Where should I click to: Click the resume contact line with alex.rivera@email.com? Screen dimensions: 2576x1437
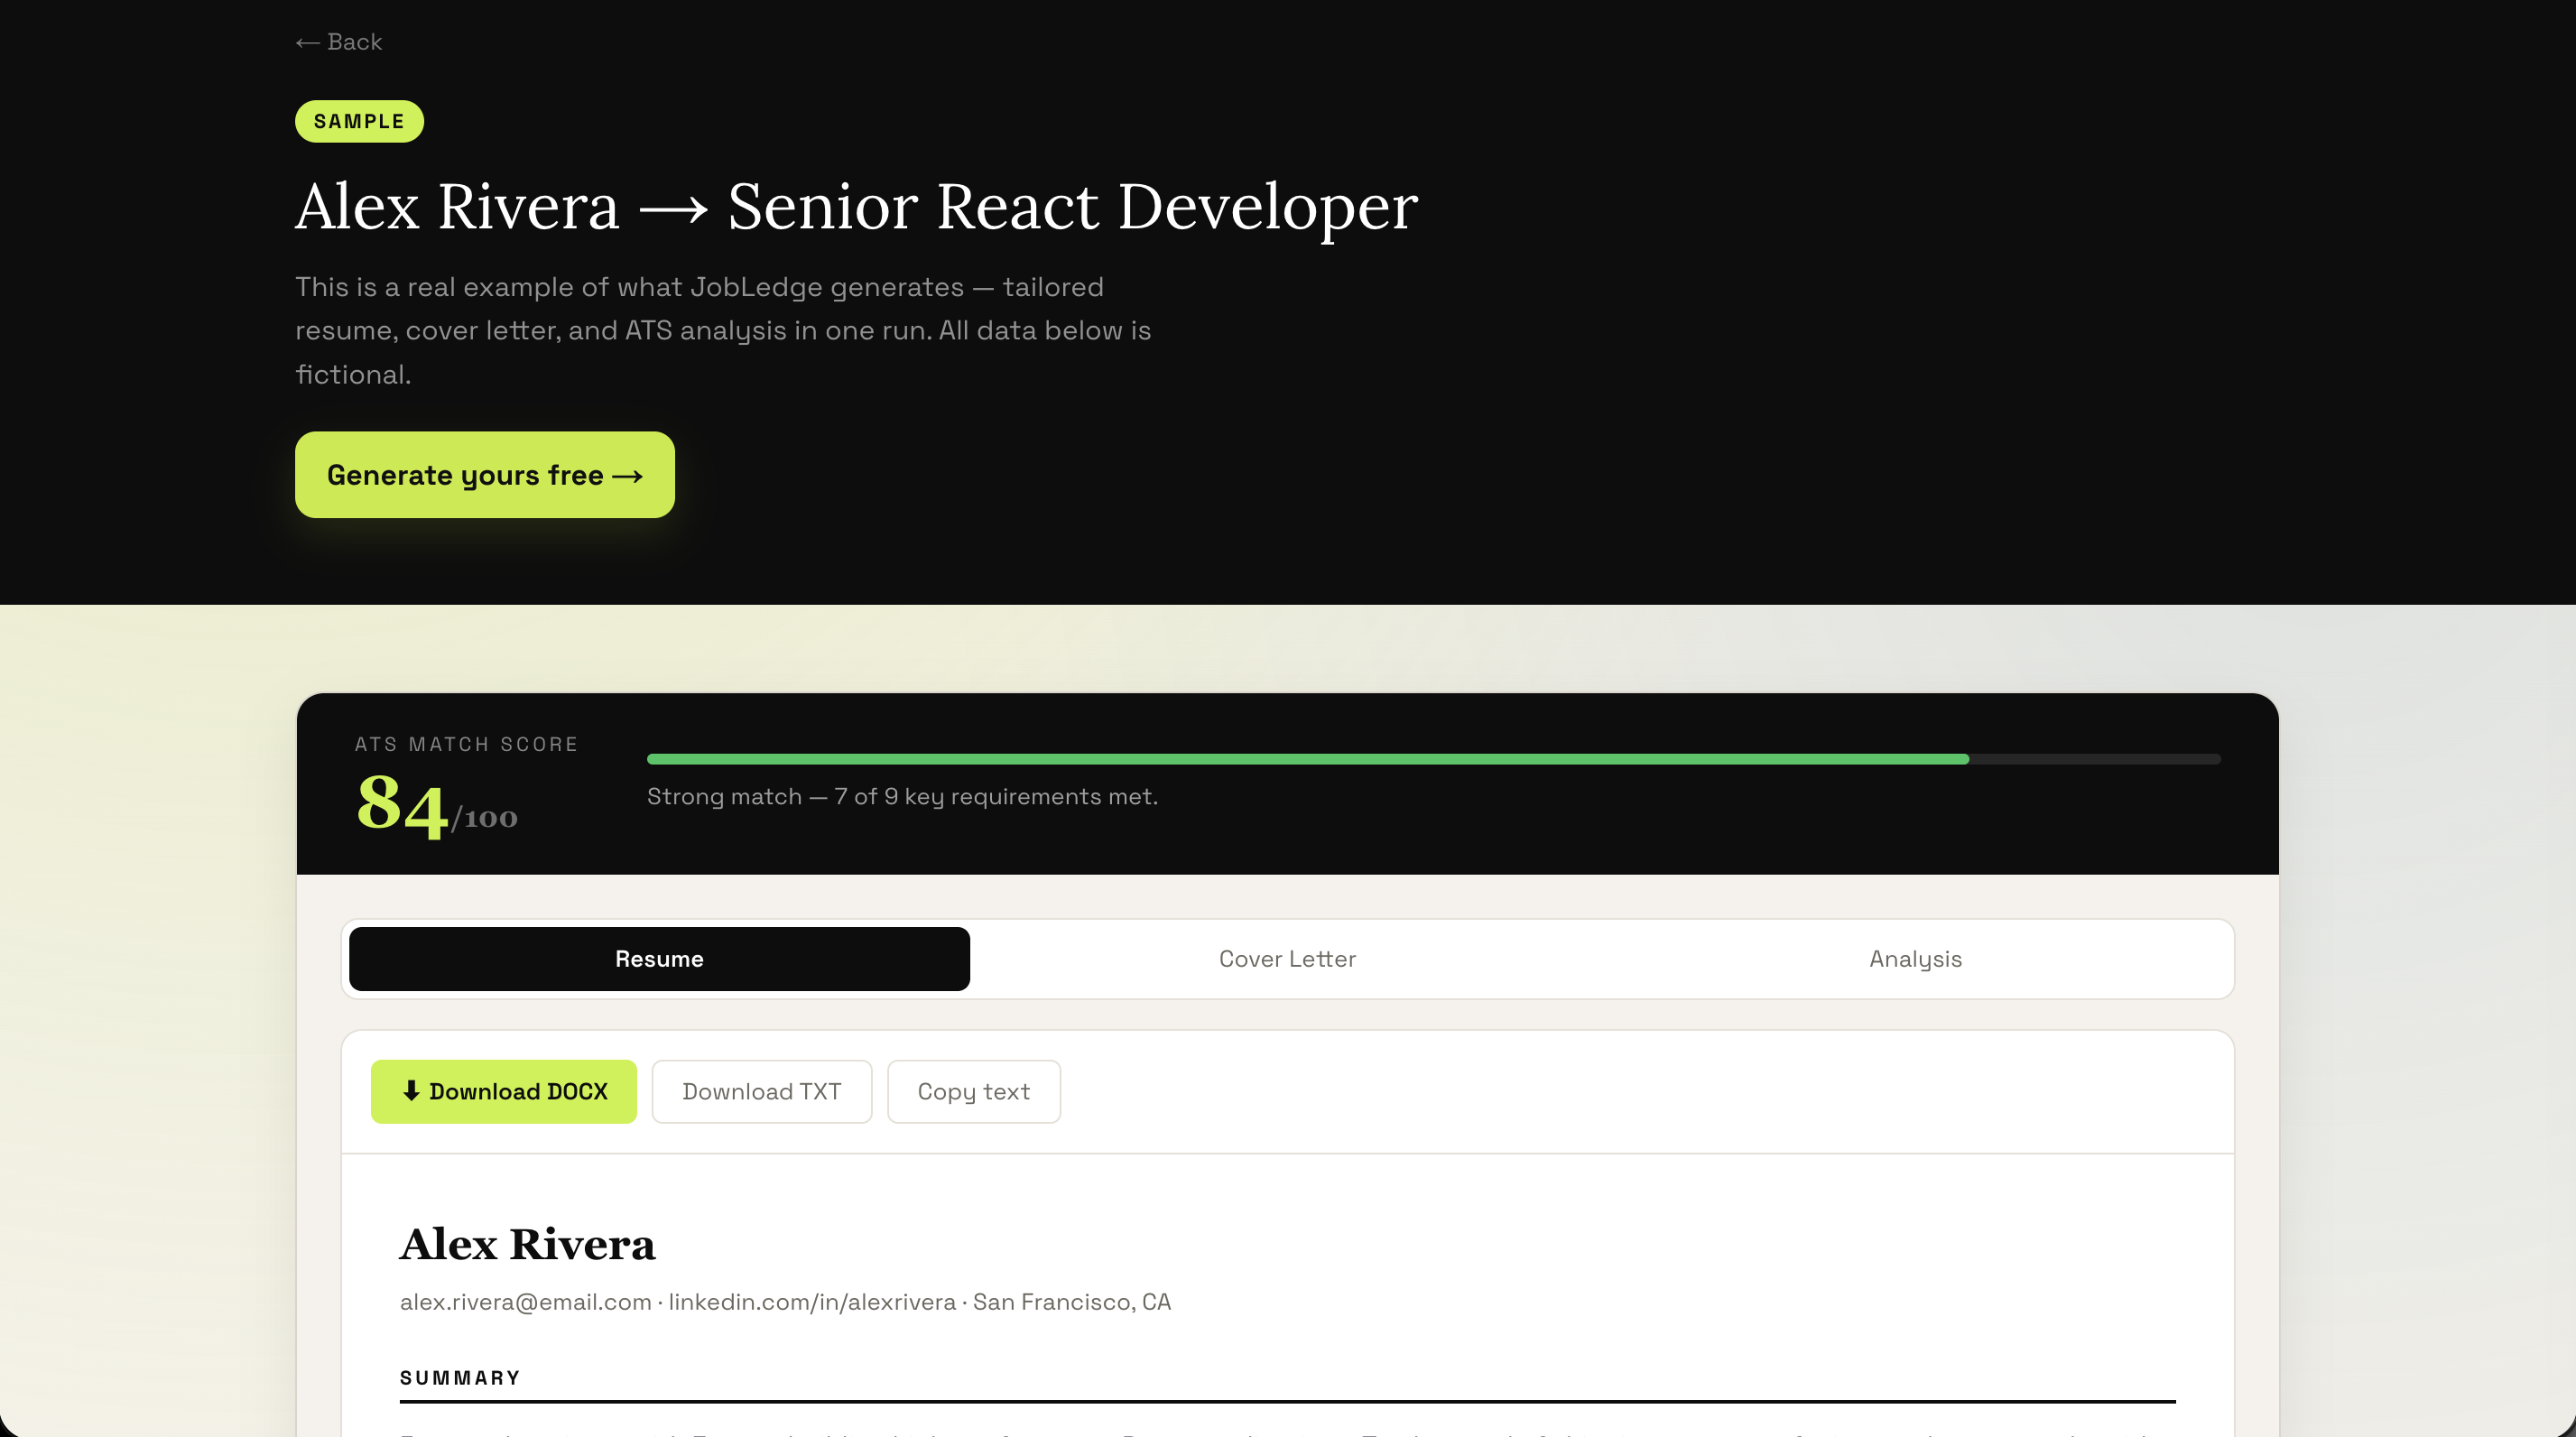pyautogui.click(x=785, y=1302)
